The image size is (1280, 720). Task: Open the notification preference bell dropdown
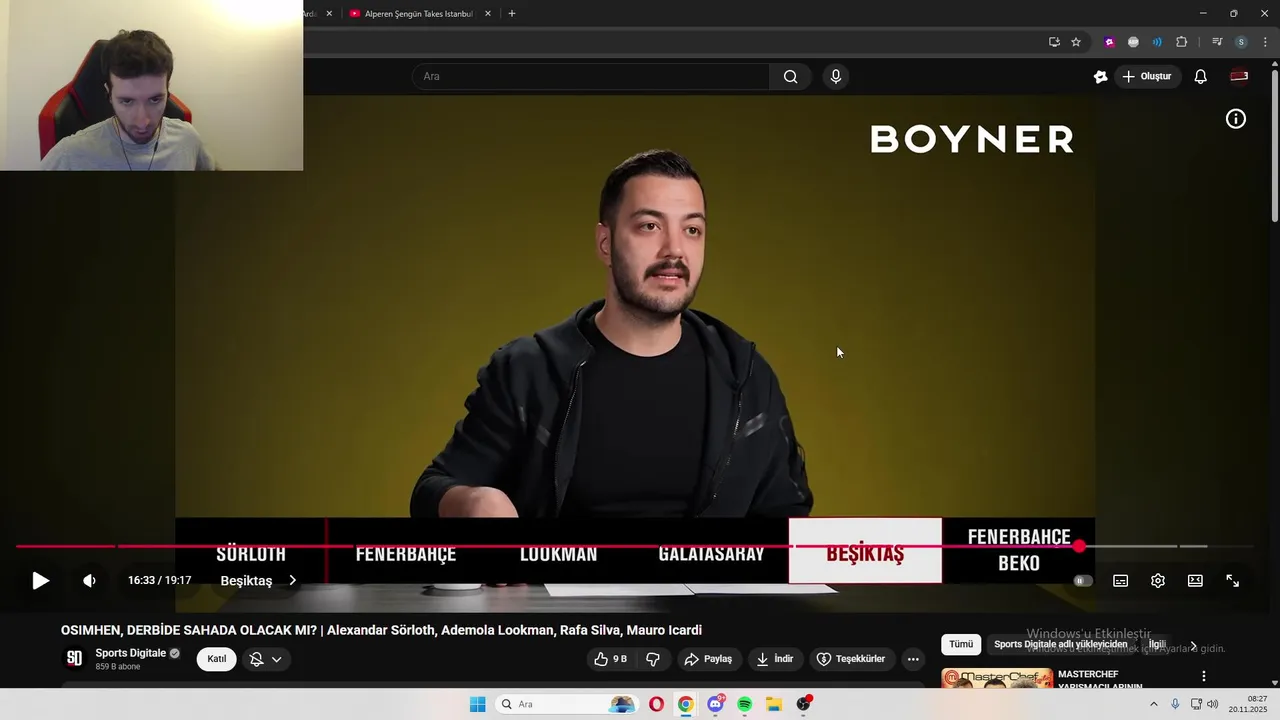[x=266, y=659]
